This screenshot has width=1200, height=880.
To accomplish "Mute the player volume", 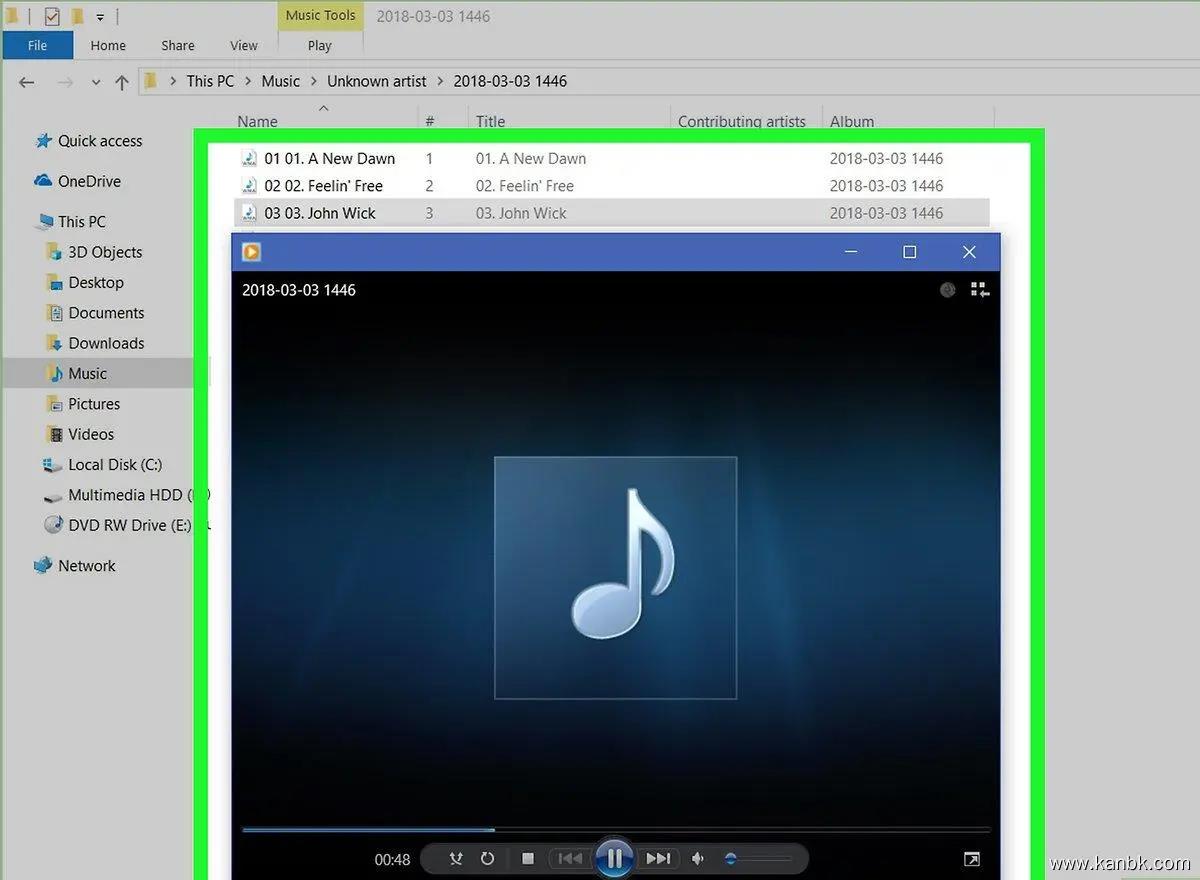I will tap(698, 858).
